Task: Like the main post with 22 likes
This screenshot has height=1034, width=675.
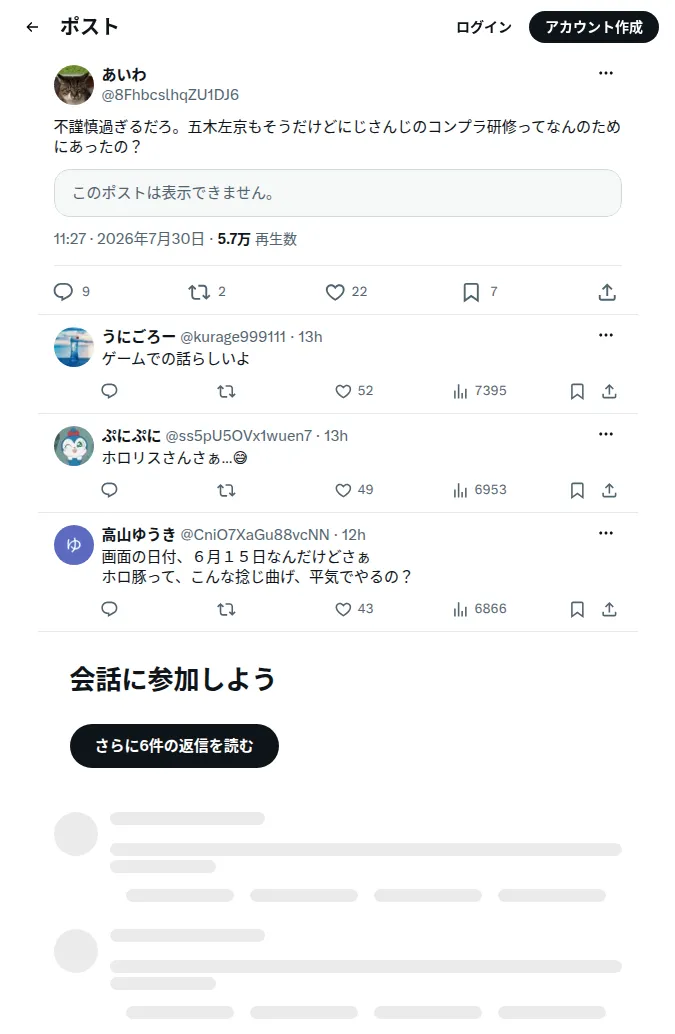Action: click(335, 291)
